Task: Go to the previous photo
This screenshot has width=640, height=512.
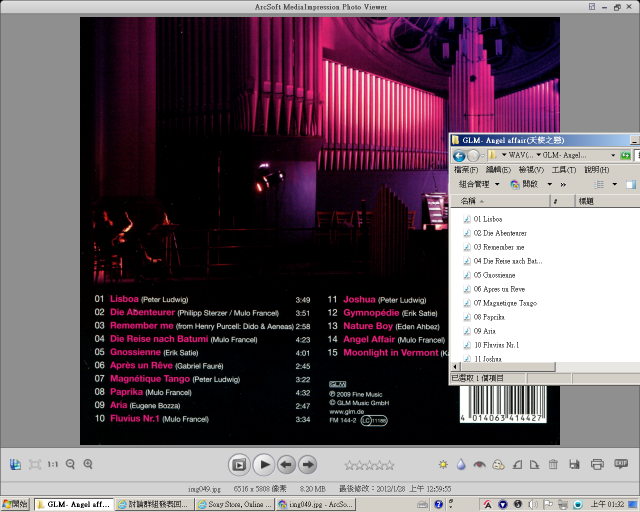Action: pos(287,465)
